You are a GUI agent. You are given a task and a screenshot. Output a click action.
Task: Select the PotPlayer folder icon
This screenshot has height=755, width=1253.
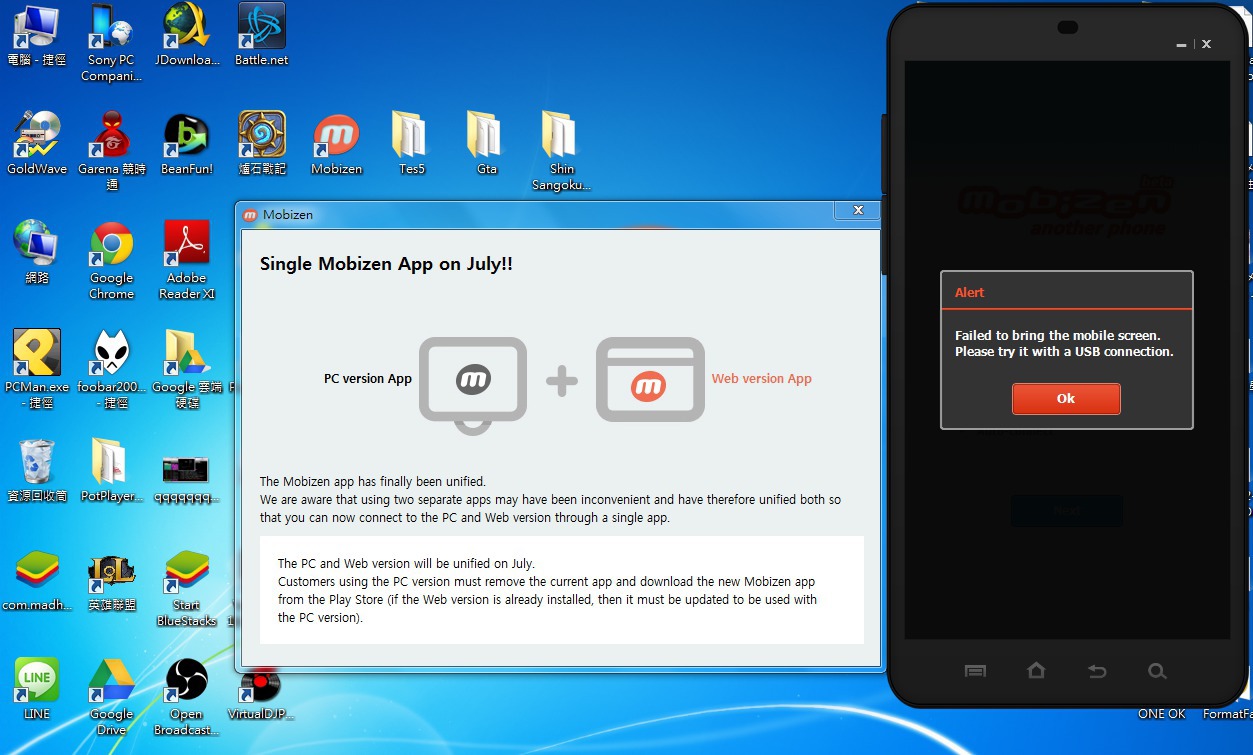pos(111,470)
